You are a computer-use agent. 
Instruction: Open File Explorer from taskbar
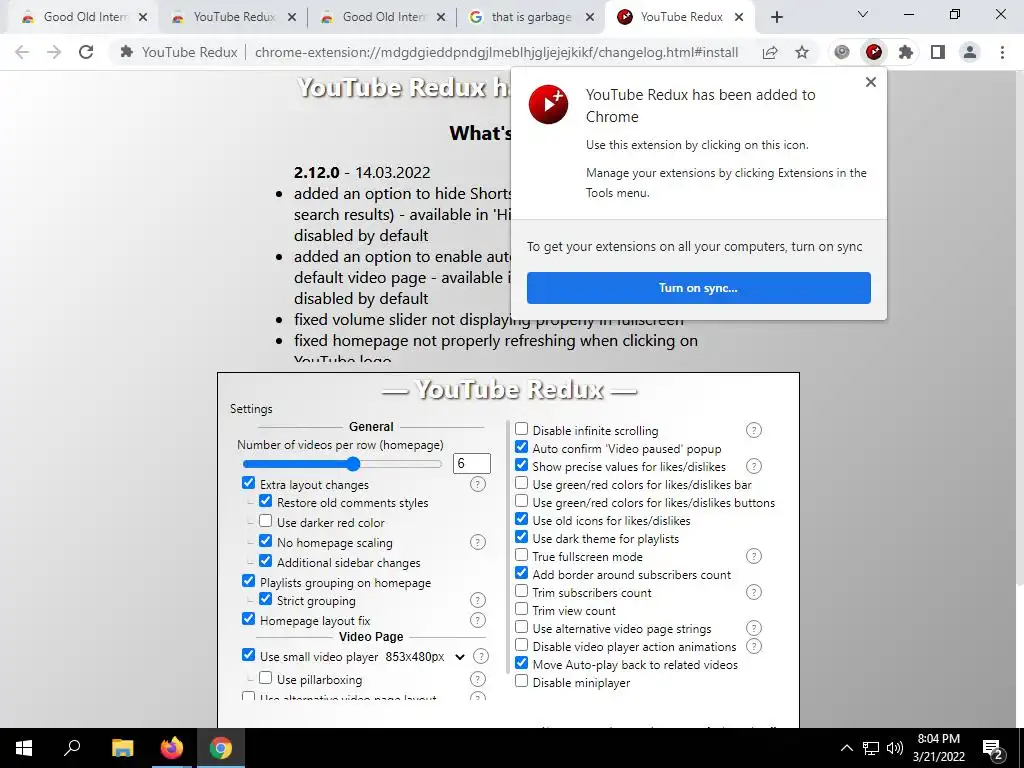coord(122,748)
